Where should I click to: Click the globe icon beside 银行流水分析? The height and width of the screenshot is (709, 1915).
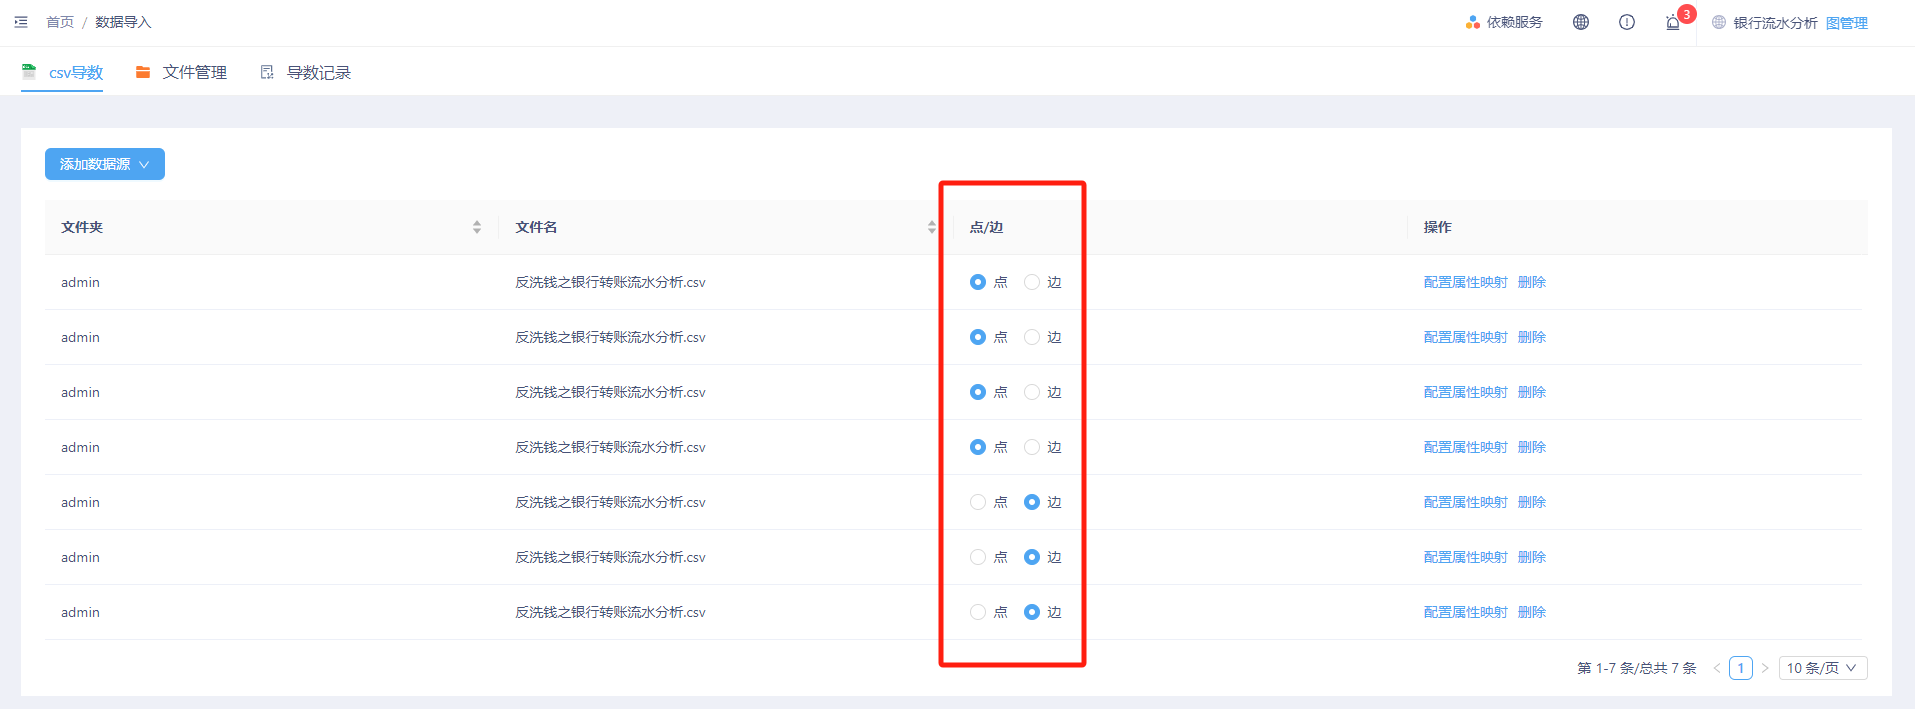(x=1718, y=22)
